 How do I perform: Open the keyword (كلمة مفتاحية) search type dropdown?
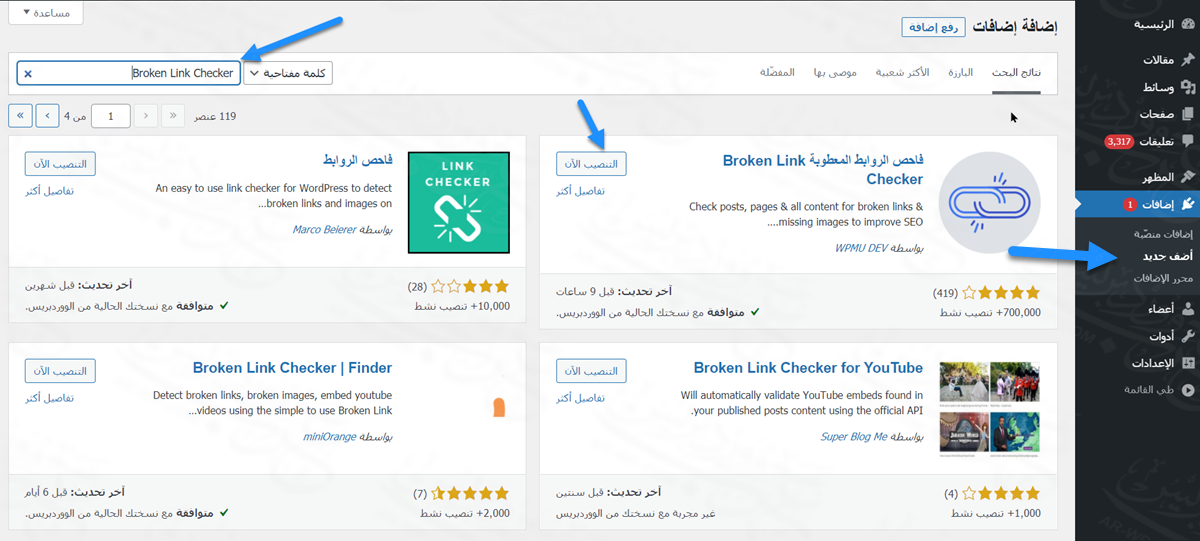pos(288,73)
